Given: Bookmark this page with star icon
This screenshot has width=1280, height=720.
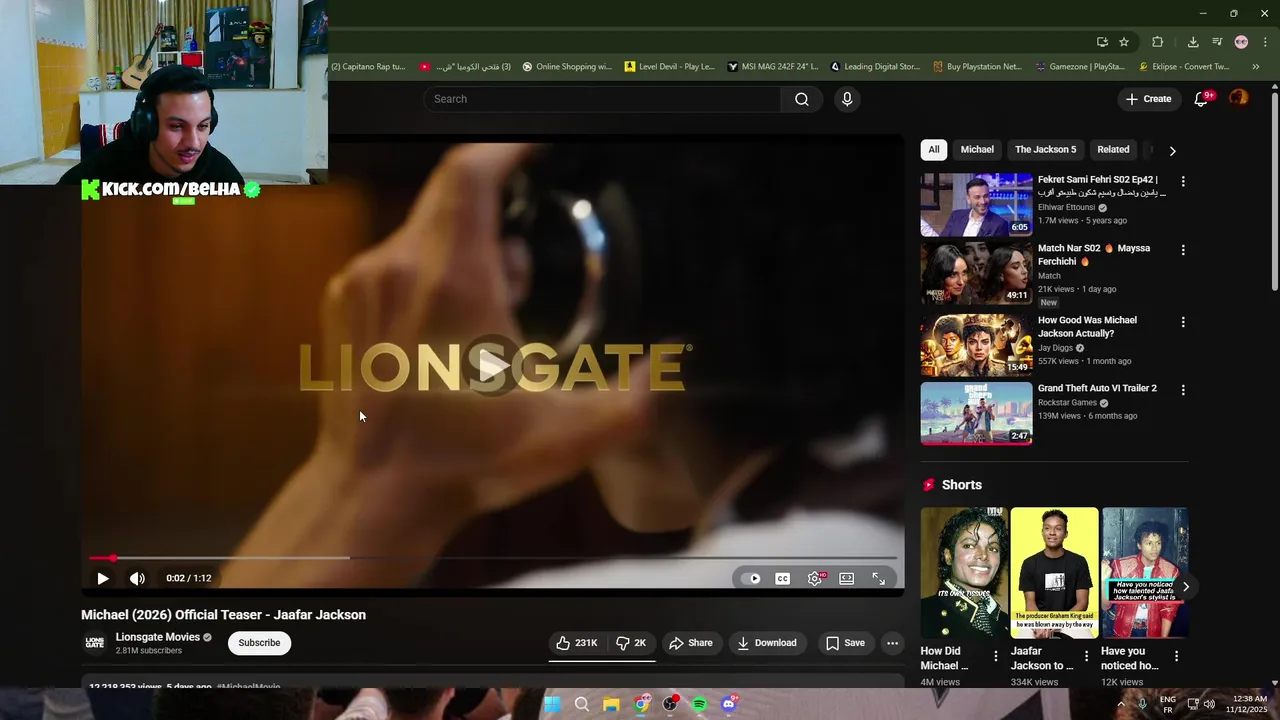Looking at the screenshot, I should (x=1124, y=42).
